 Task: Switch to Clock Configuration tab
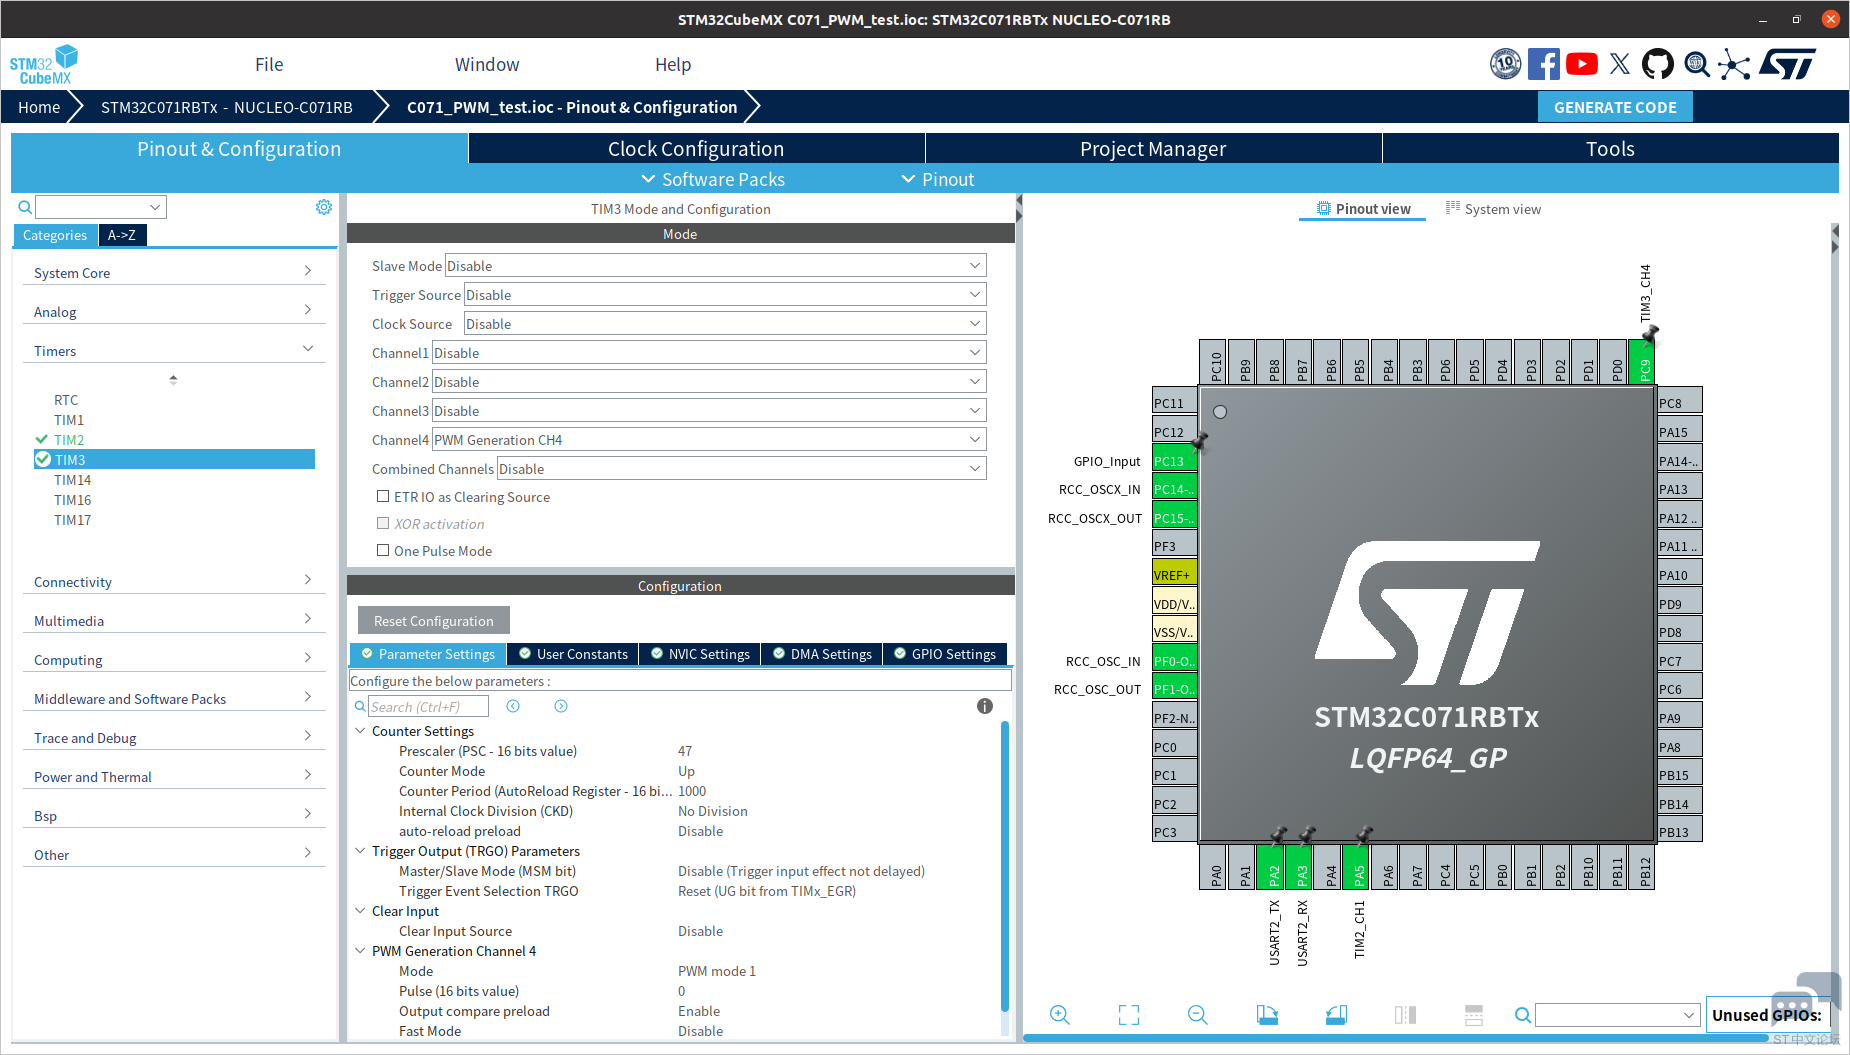pos(696,148)
